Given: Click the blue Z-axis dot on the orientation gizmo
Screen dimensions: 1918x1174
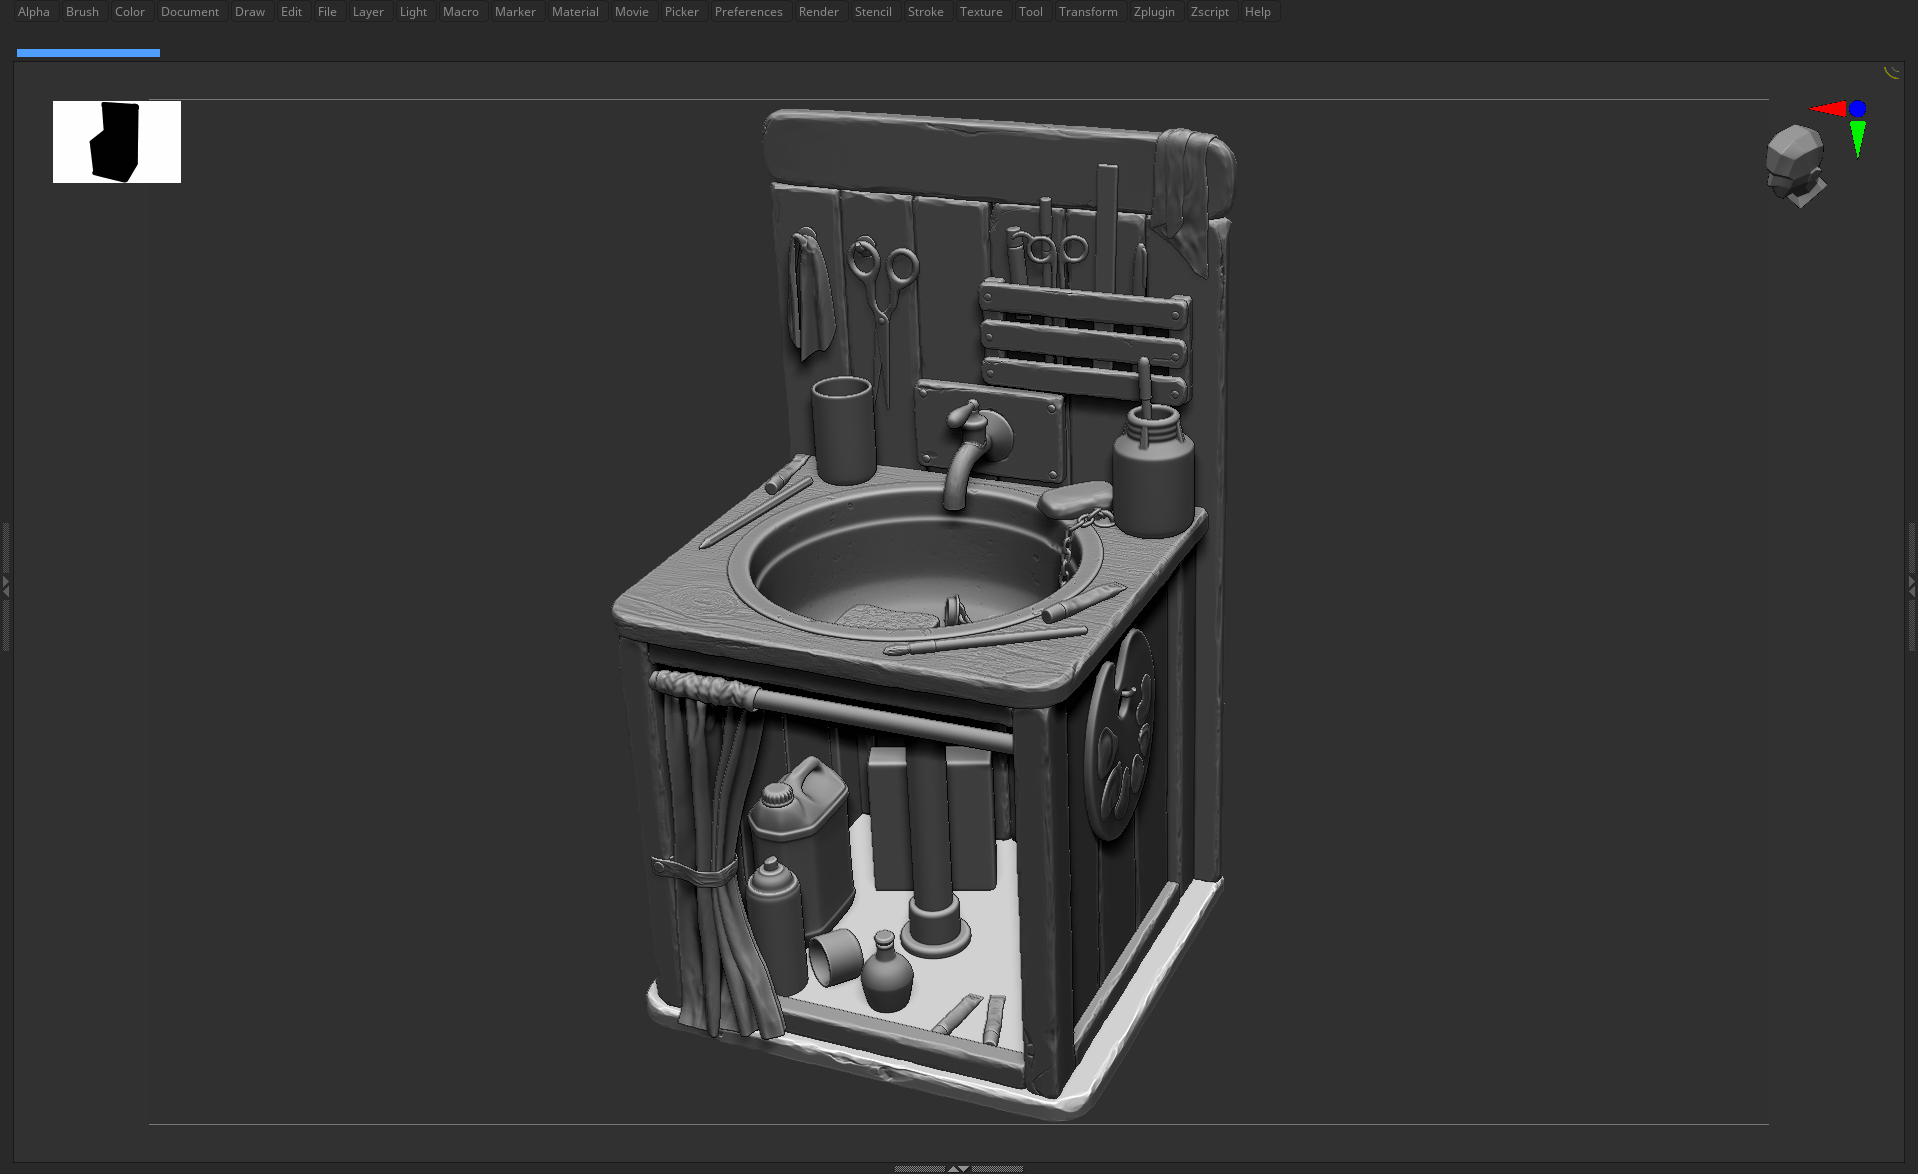Looking at the screenshot, I should (x=1857, y=108).
